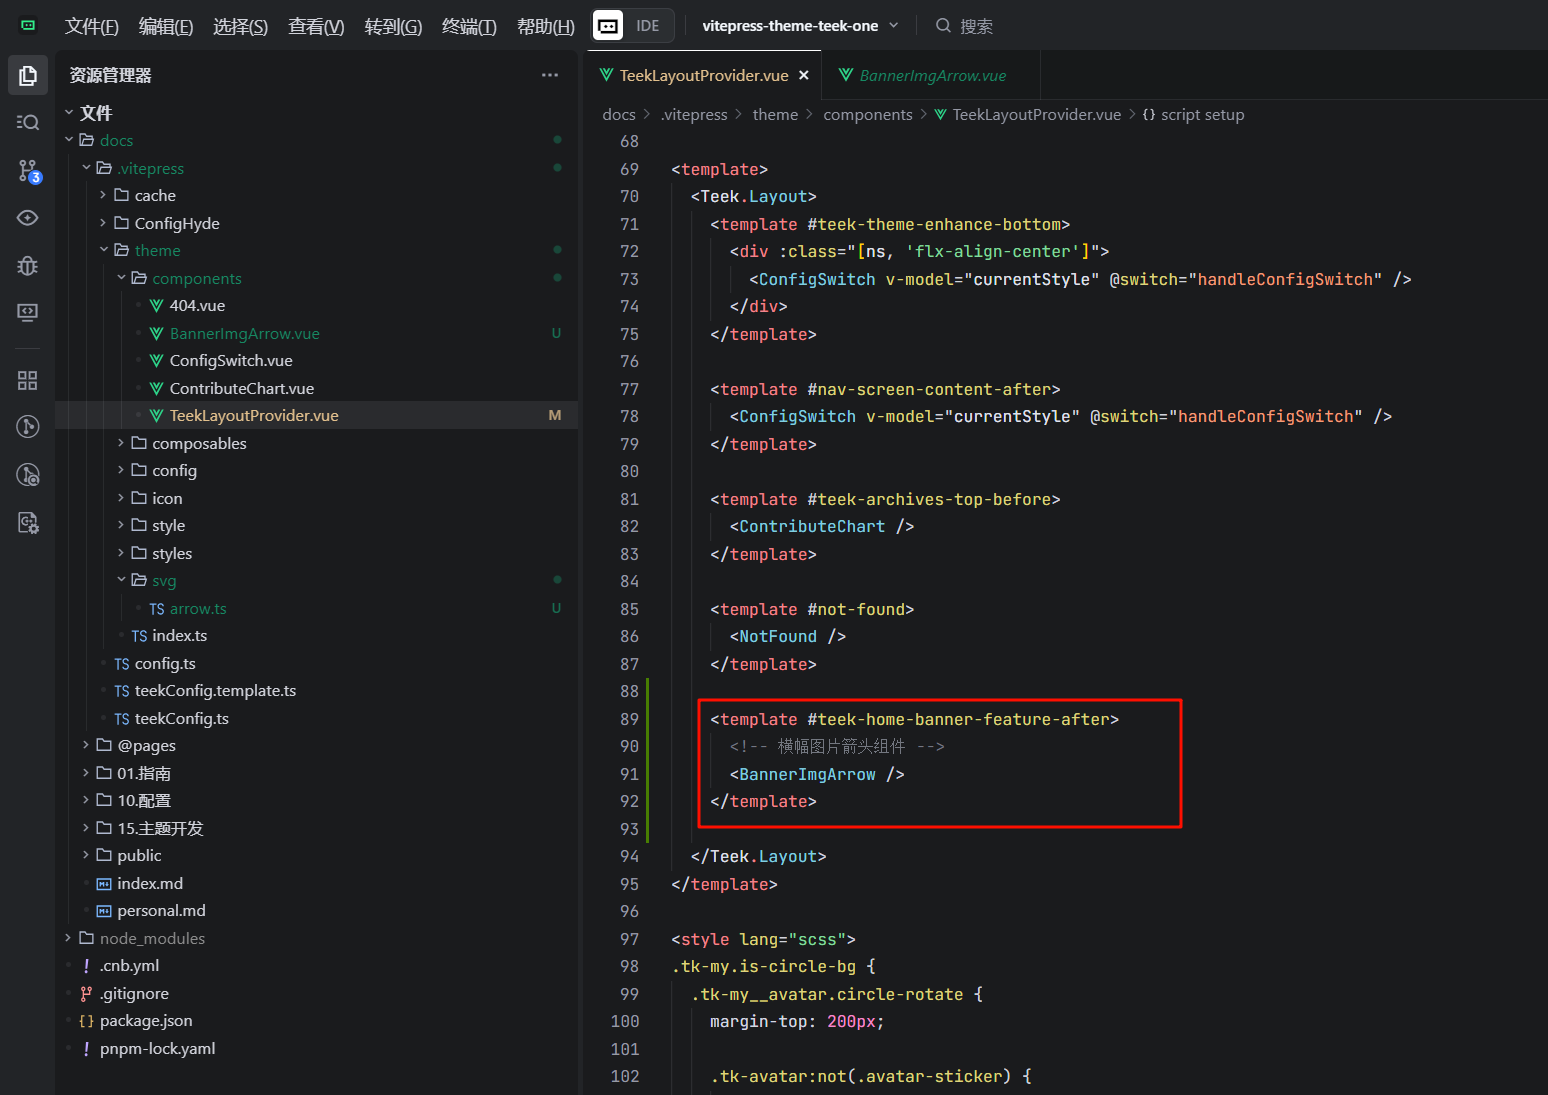Open explorer panel more actions ellipsis
The width and height of the screenshot is (1548, 1095).
click(550, 75)
